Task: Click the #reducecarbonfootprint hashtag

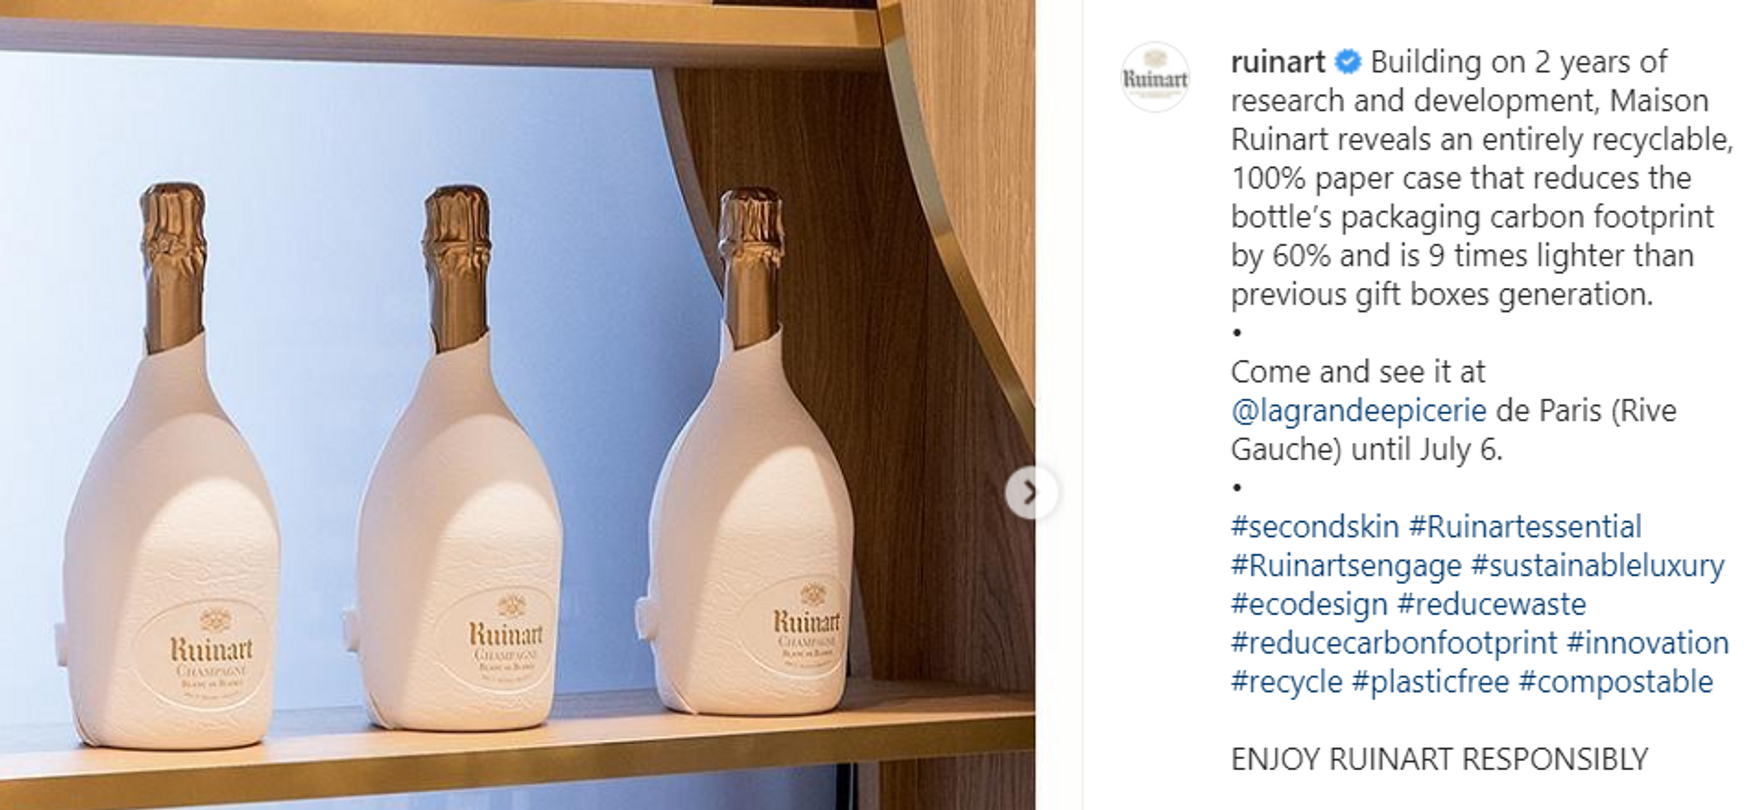Action: click(x=1394, y=643)
